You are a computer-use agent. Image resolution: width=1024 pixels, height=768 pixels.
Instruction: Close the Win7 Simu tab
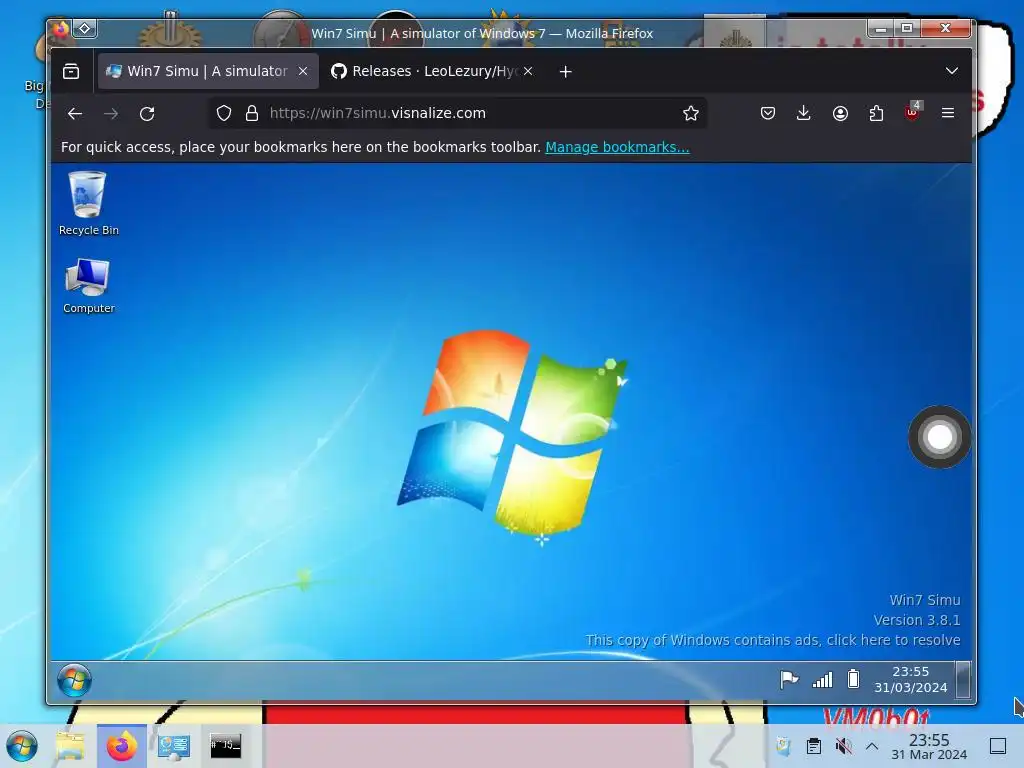303,71
